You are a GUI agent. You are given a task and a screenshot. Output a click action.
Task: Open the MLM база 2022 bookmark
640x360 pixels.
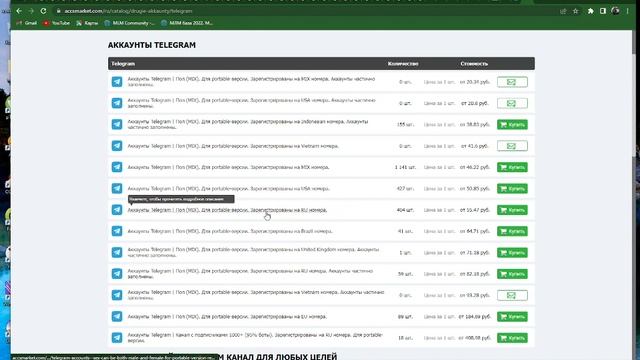click(x=187, y=23)
